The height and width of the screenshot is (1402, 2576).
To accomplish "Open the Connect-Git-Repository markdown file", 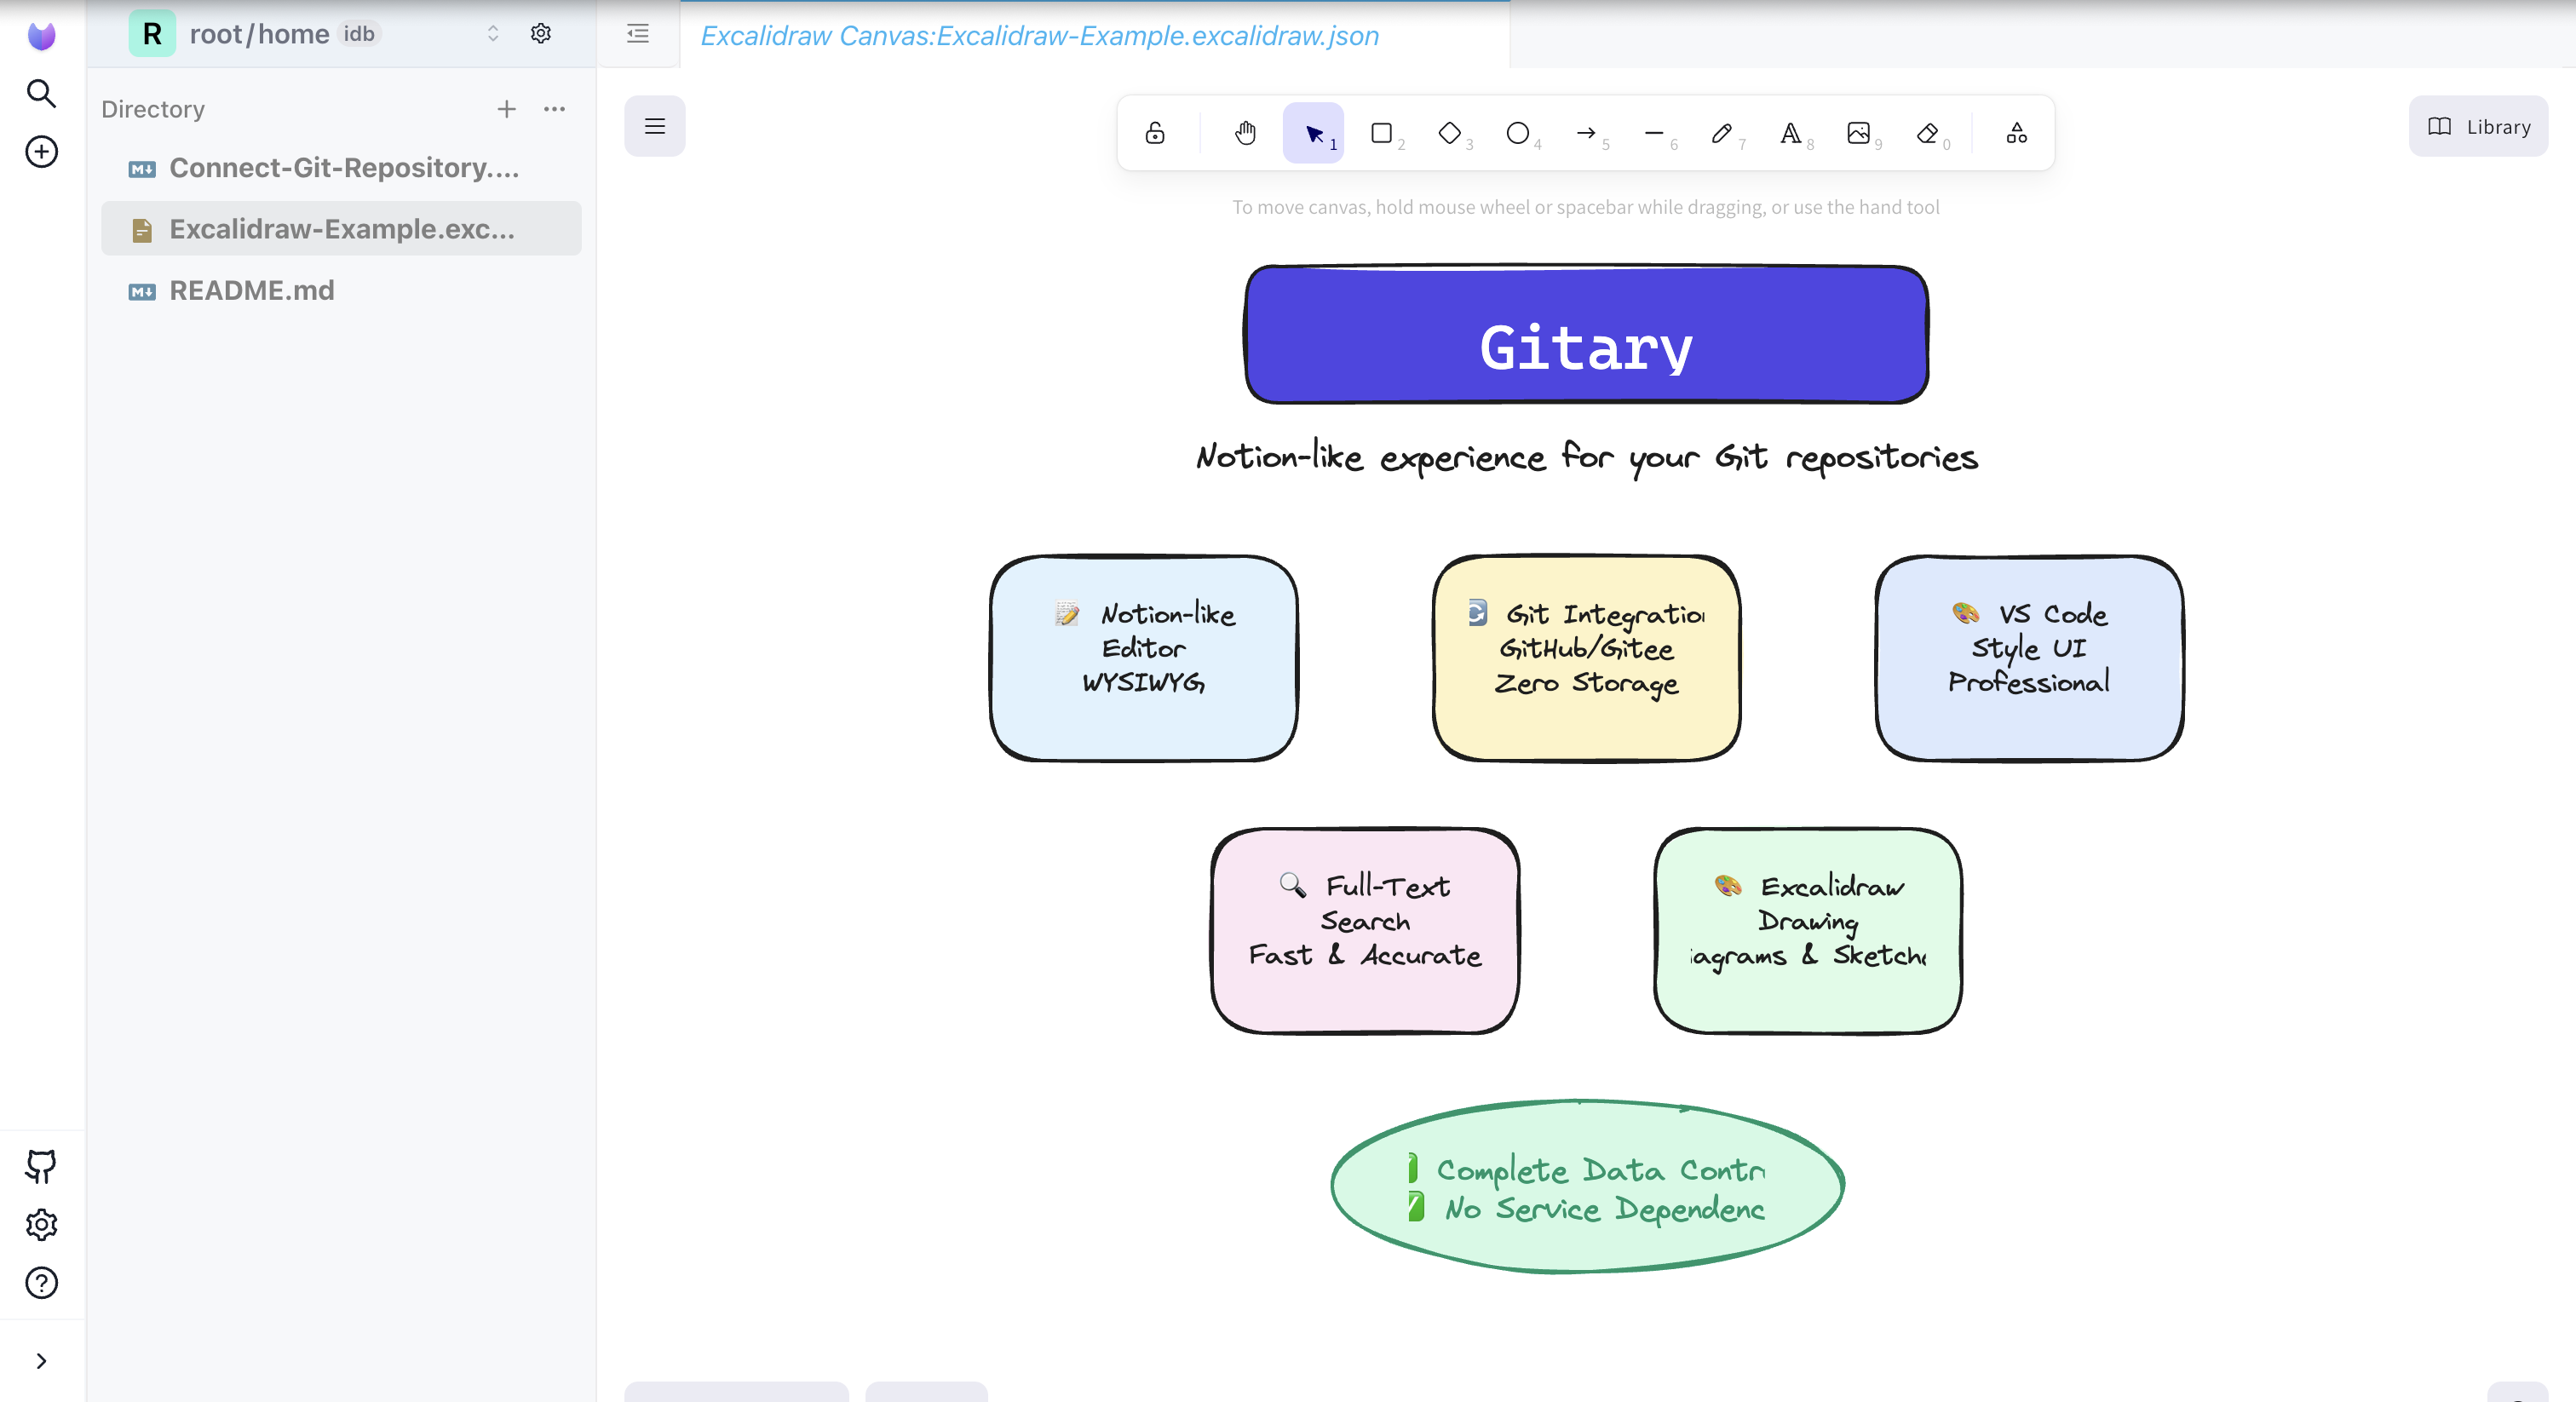I will click(x=343, y=168).
